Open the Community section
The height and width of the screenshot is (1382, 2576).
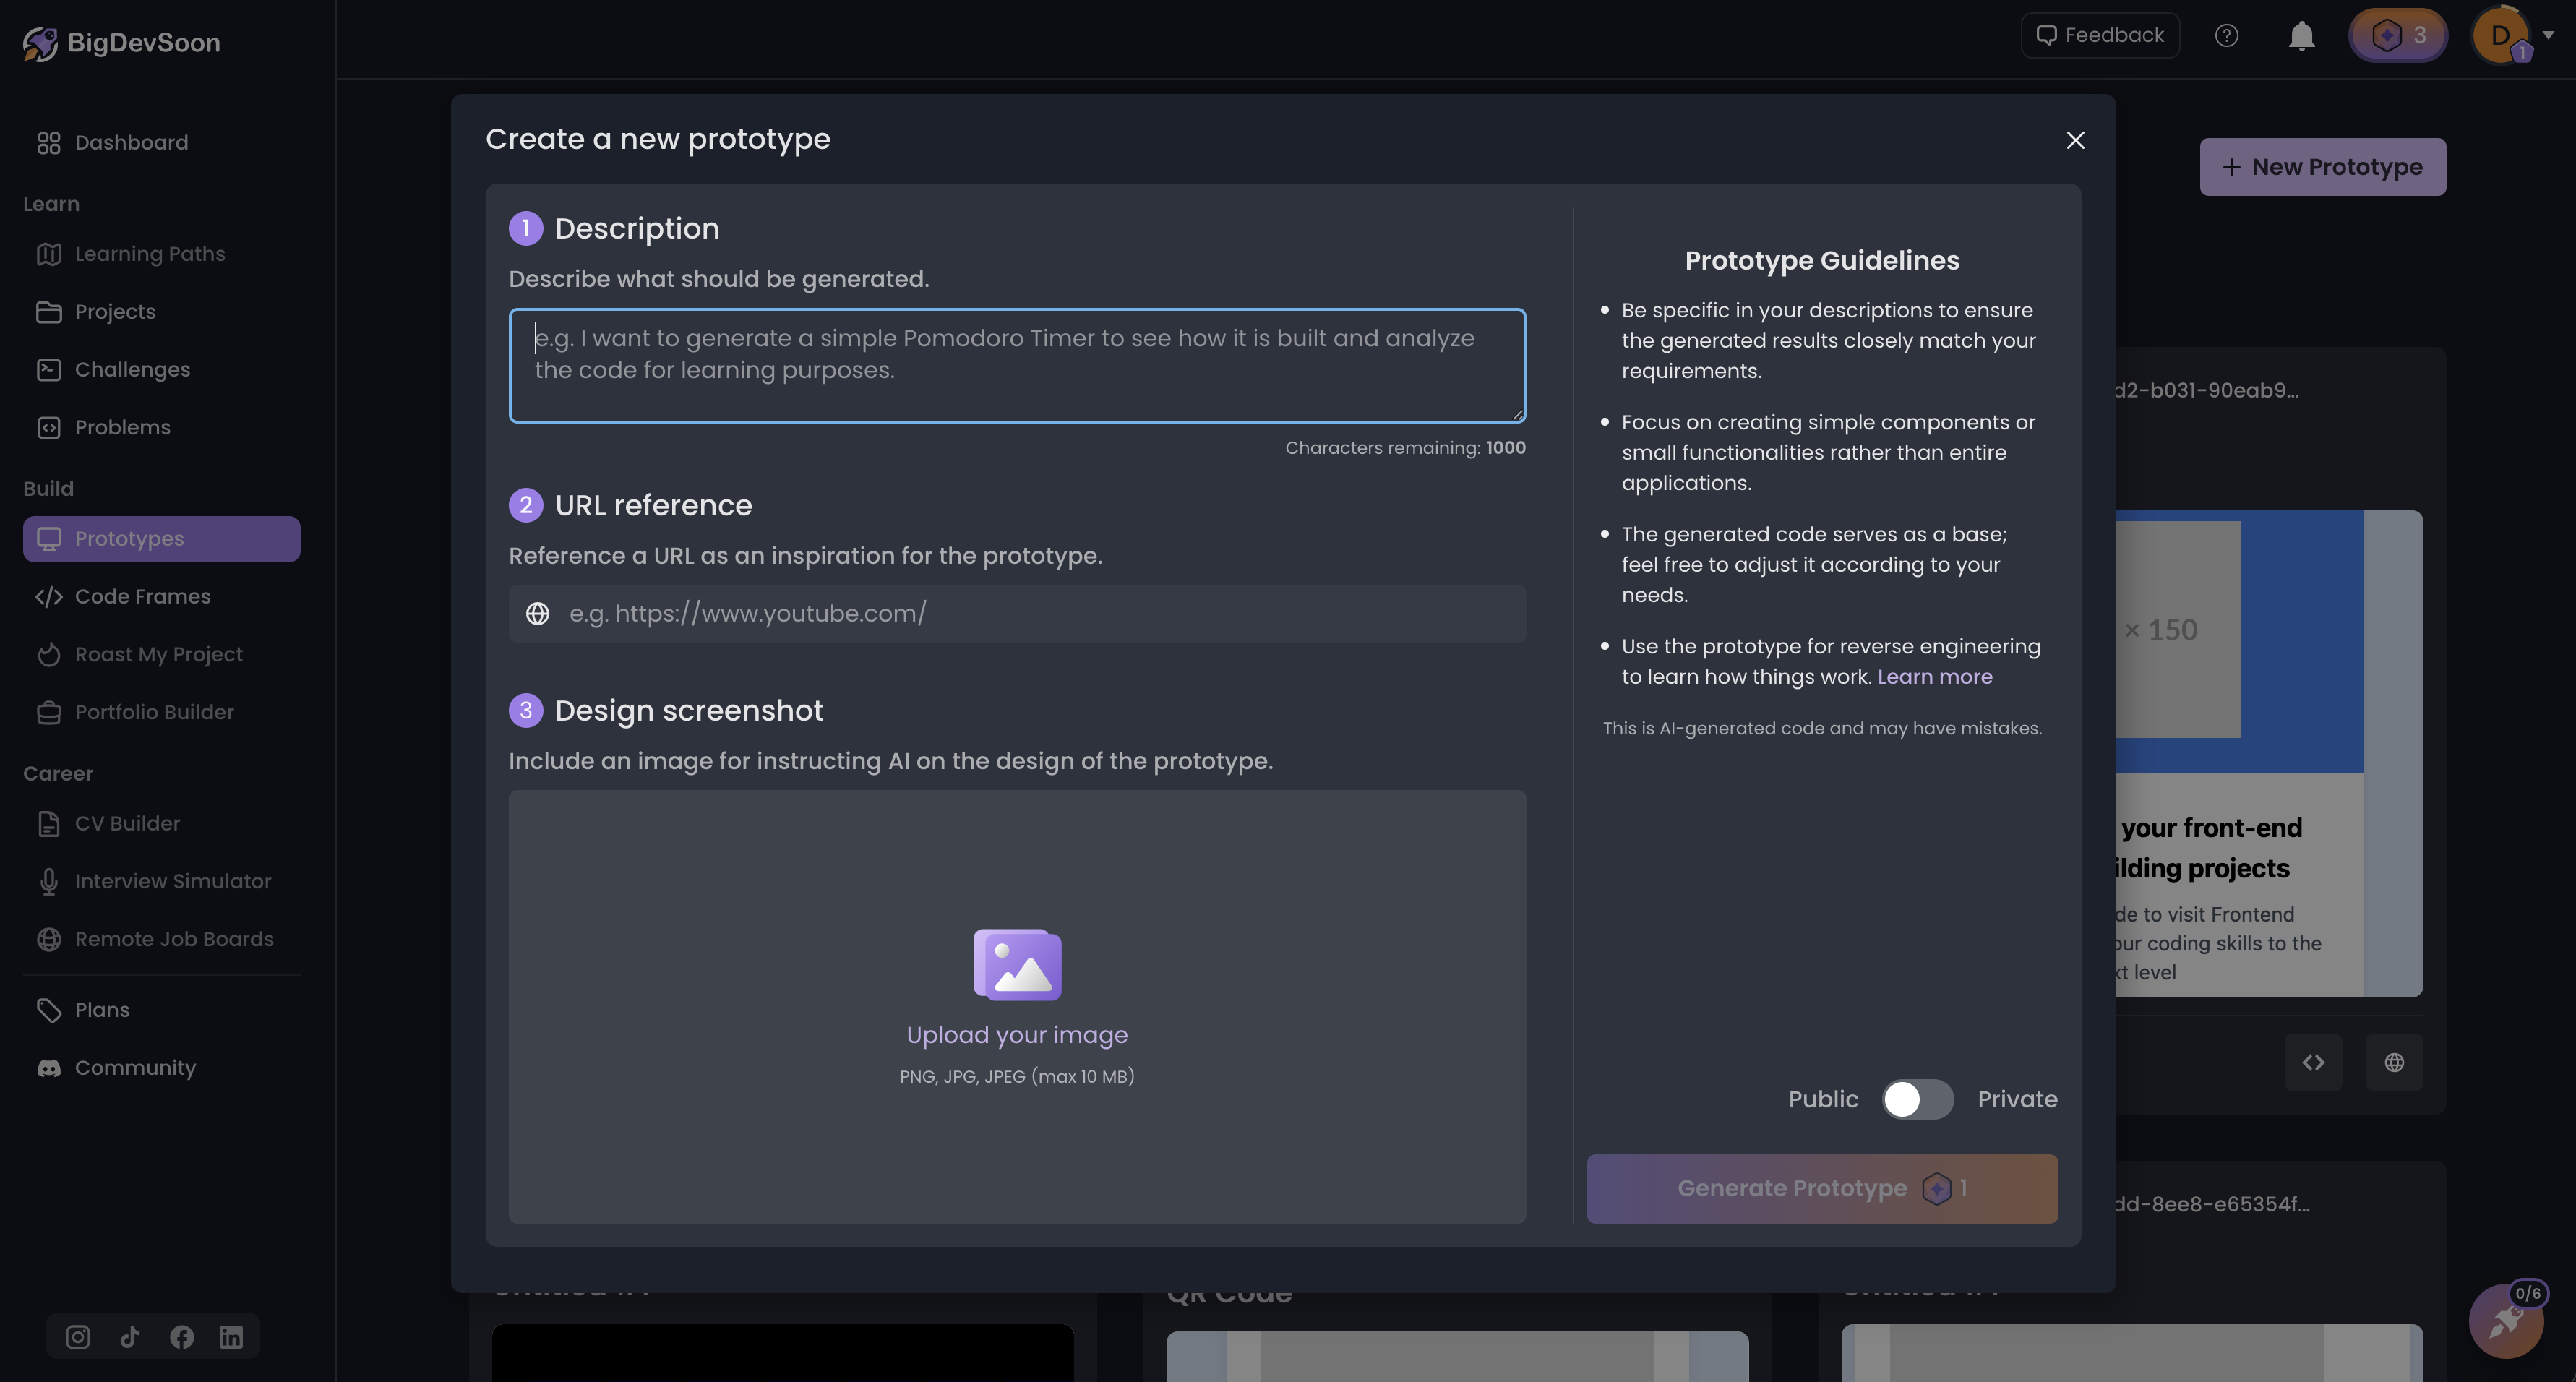(x=135, y=1067)
